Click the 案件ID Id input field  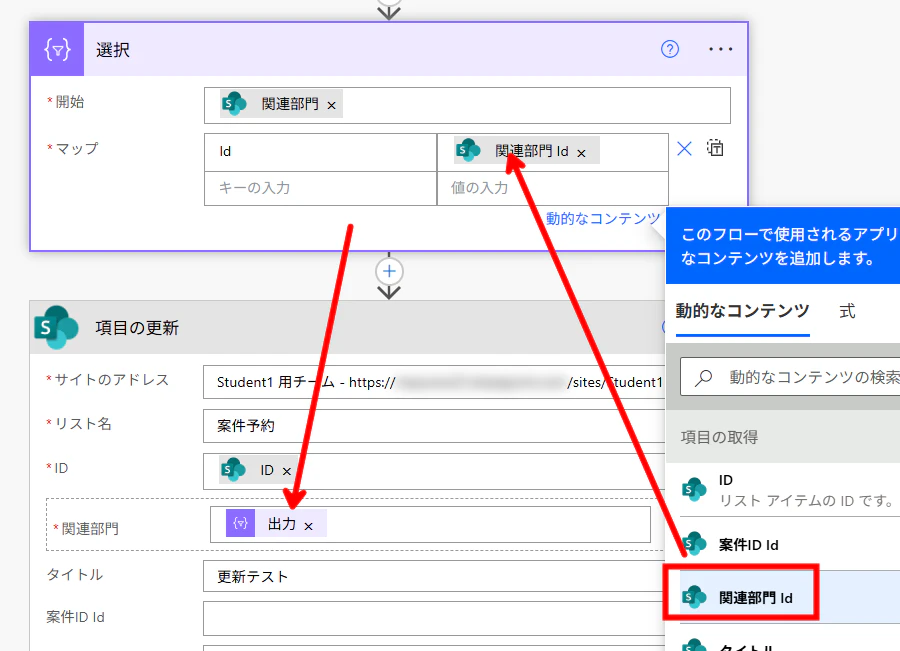pos(434,618)
